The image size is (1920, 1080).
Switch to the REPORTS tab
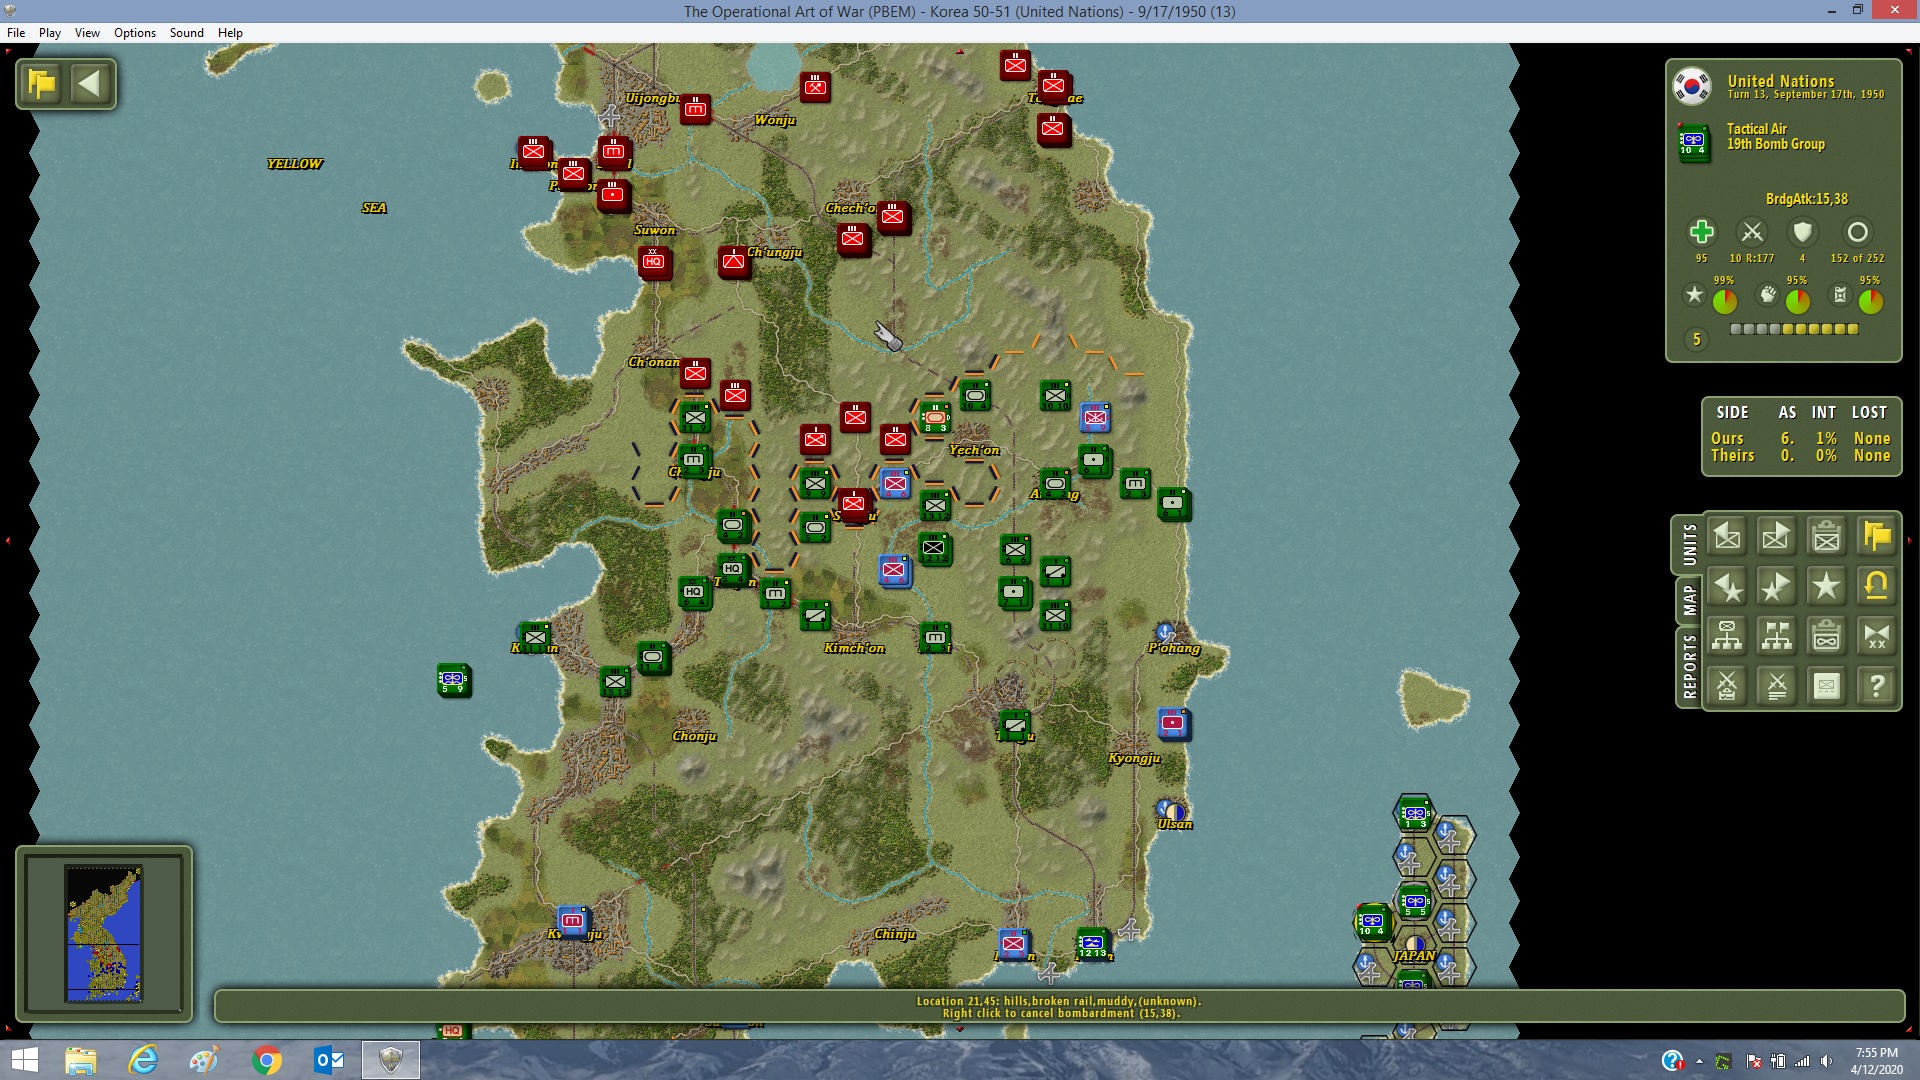[1689, 666]
